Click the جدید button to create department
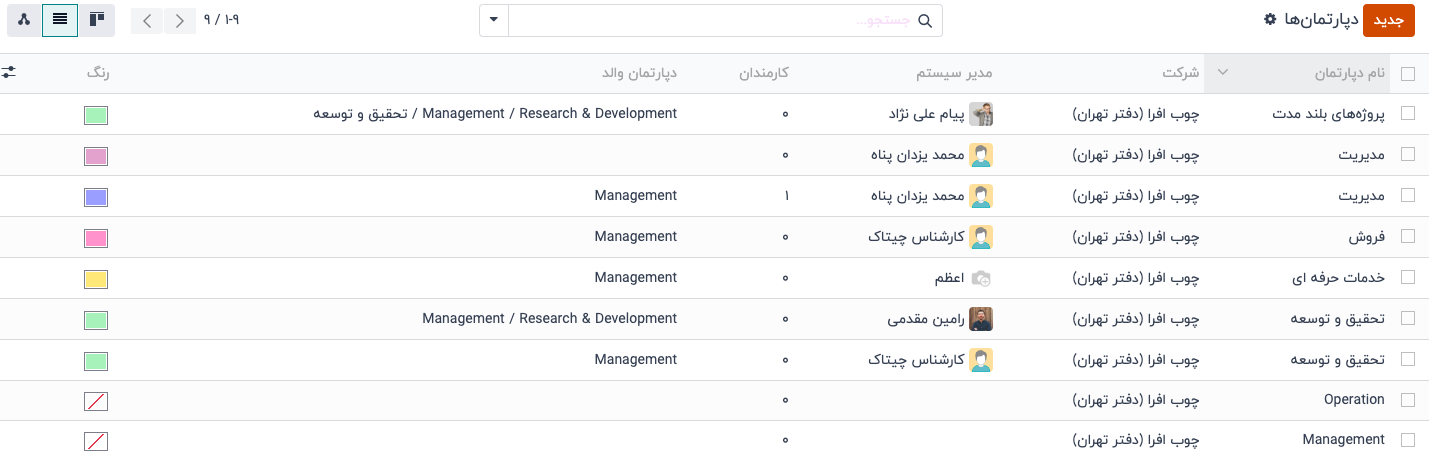 point(1390,20)
